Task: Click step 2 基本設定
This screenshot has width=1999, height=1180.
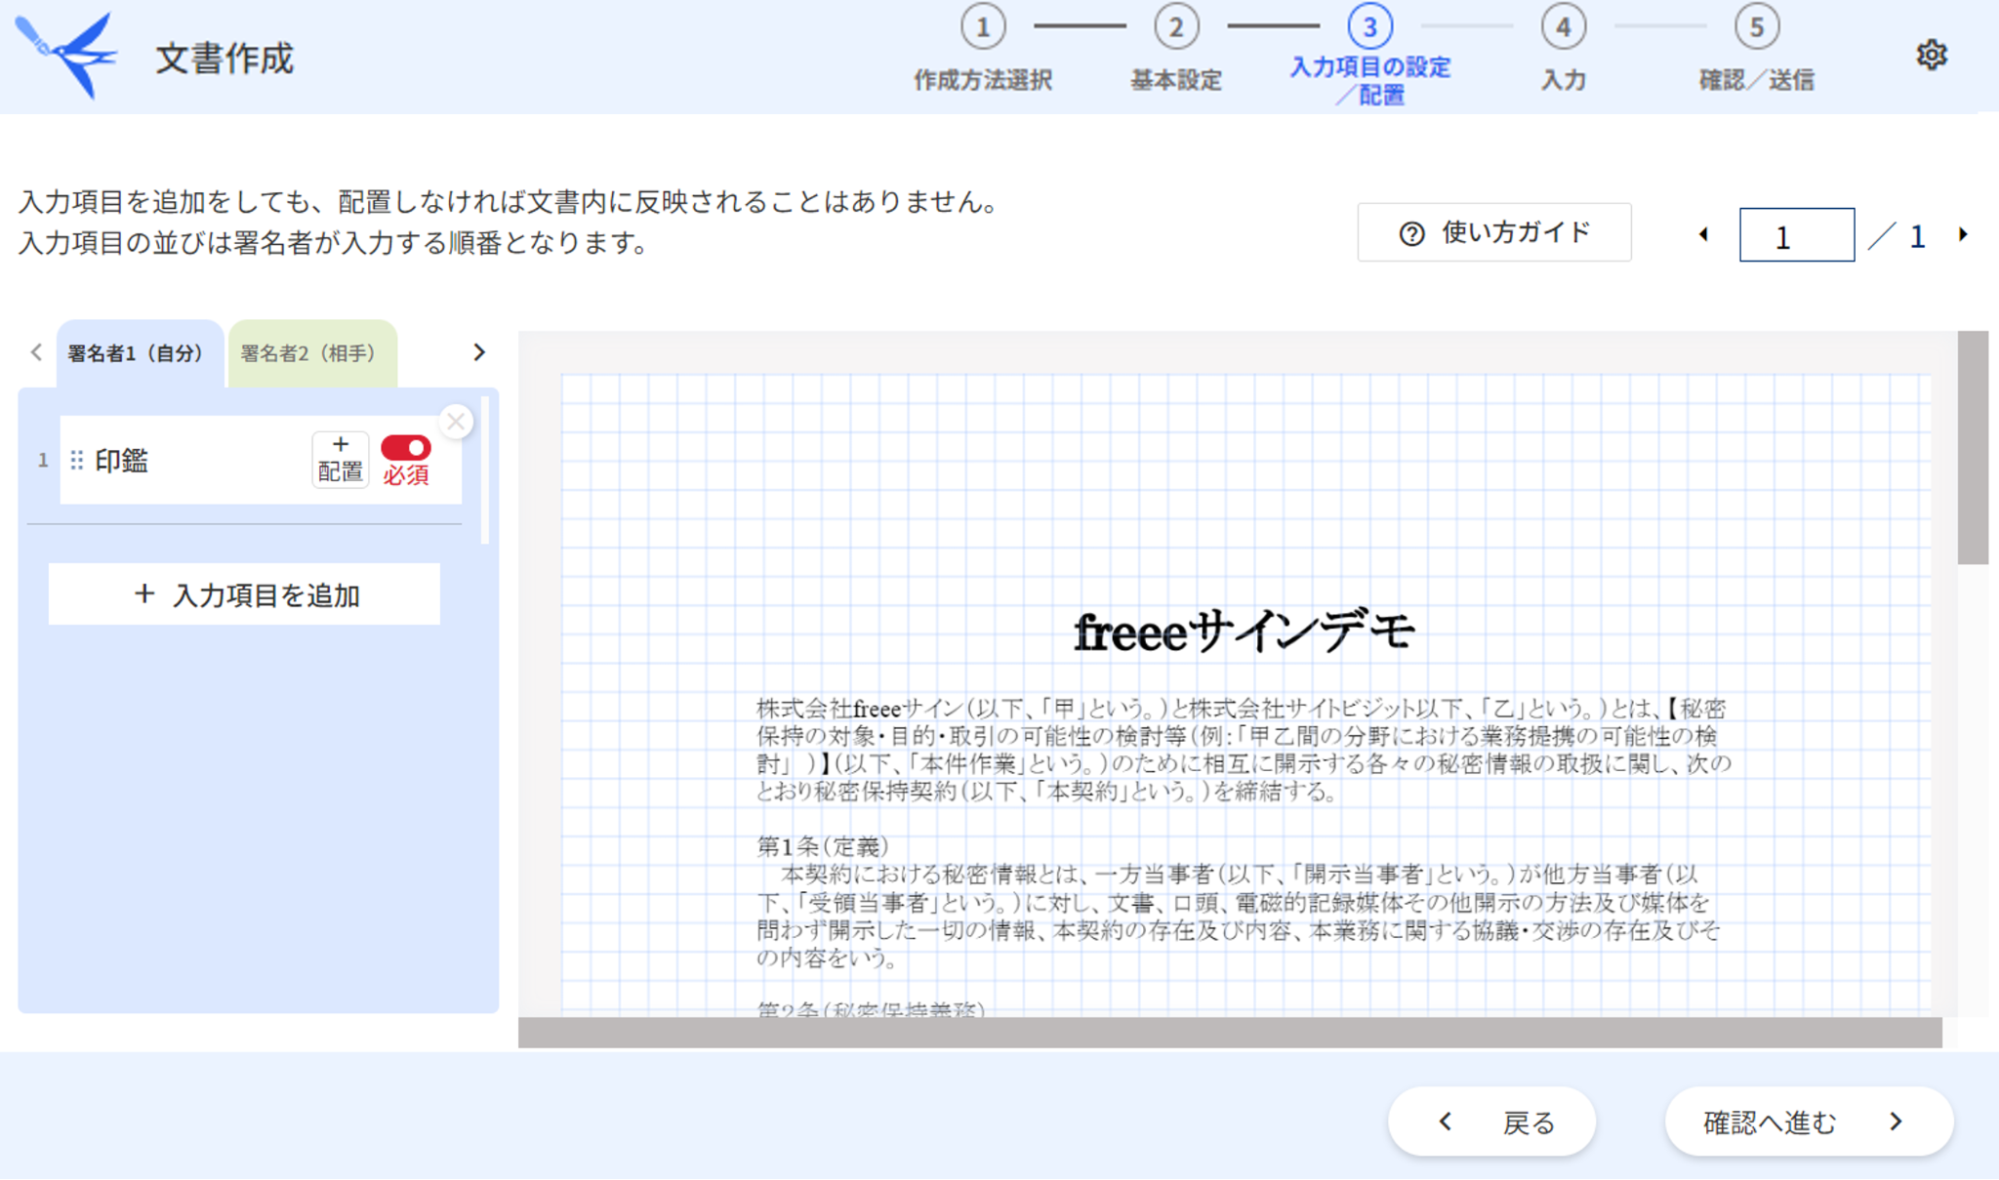Action: pos(1176,48)
